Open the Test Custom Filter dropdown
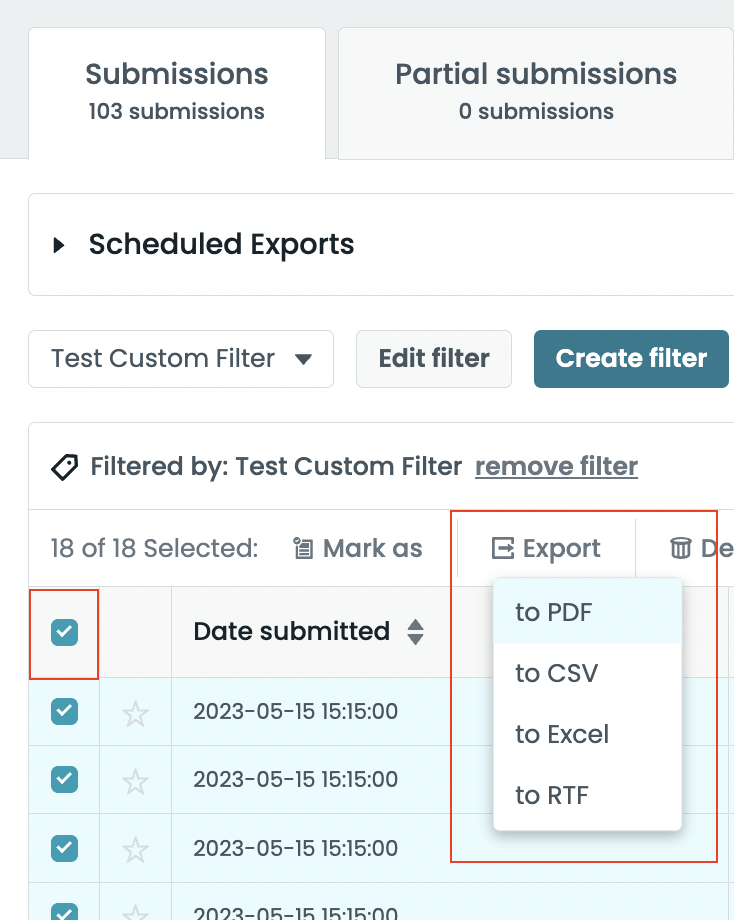Viewport: 734px width, 920px height. tap(180, 358)
